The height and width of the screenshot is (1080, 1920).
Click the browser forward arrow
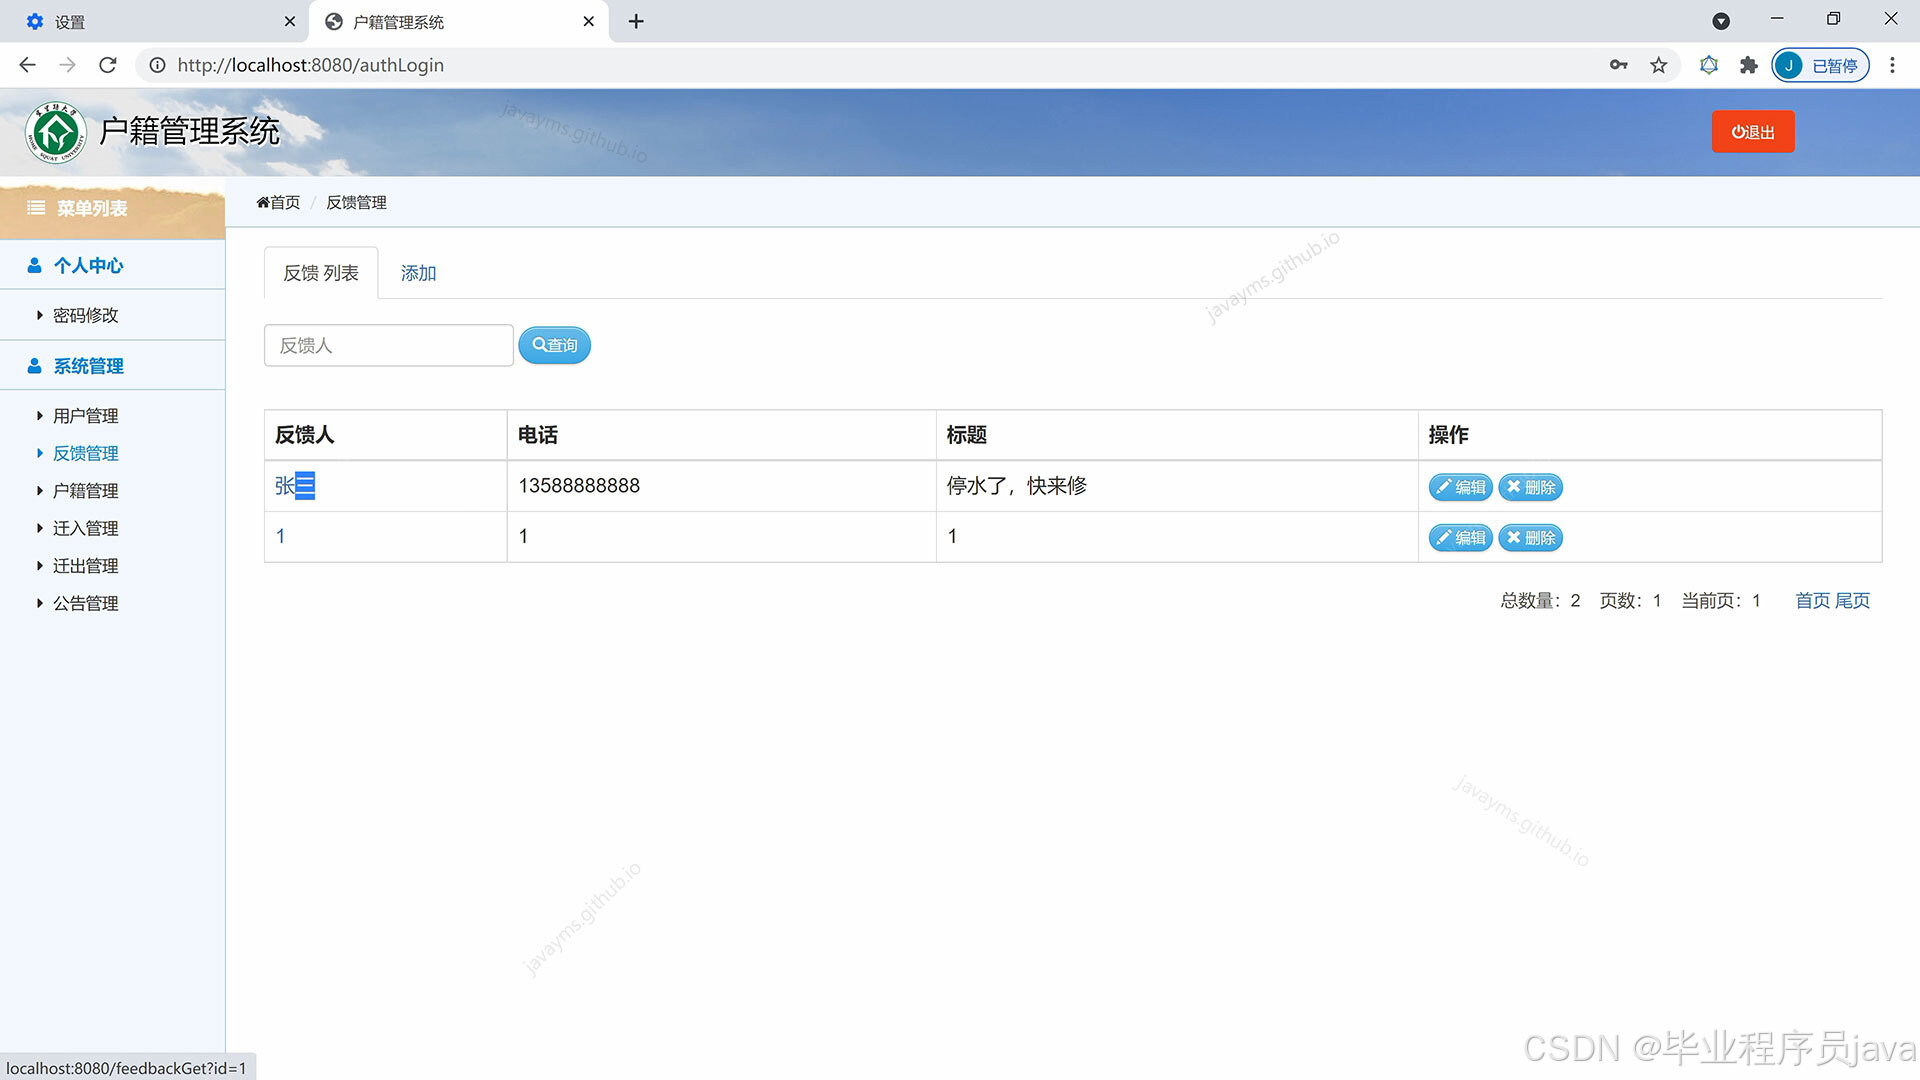pos(67,65)
